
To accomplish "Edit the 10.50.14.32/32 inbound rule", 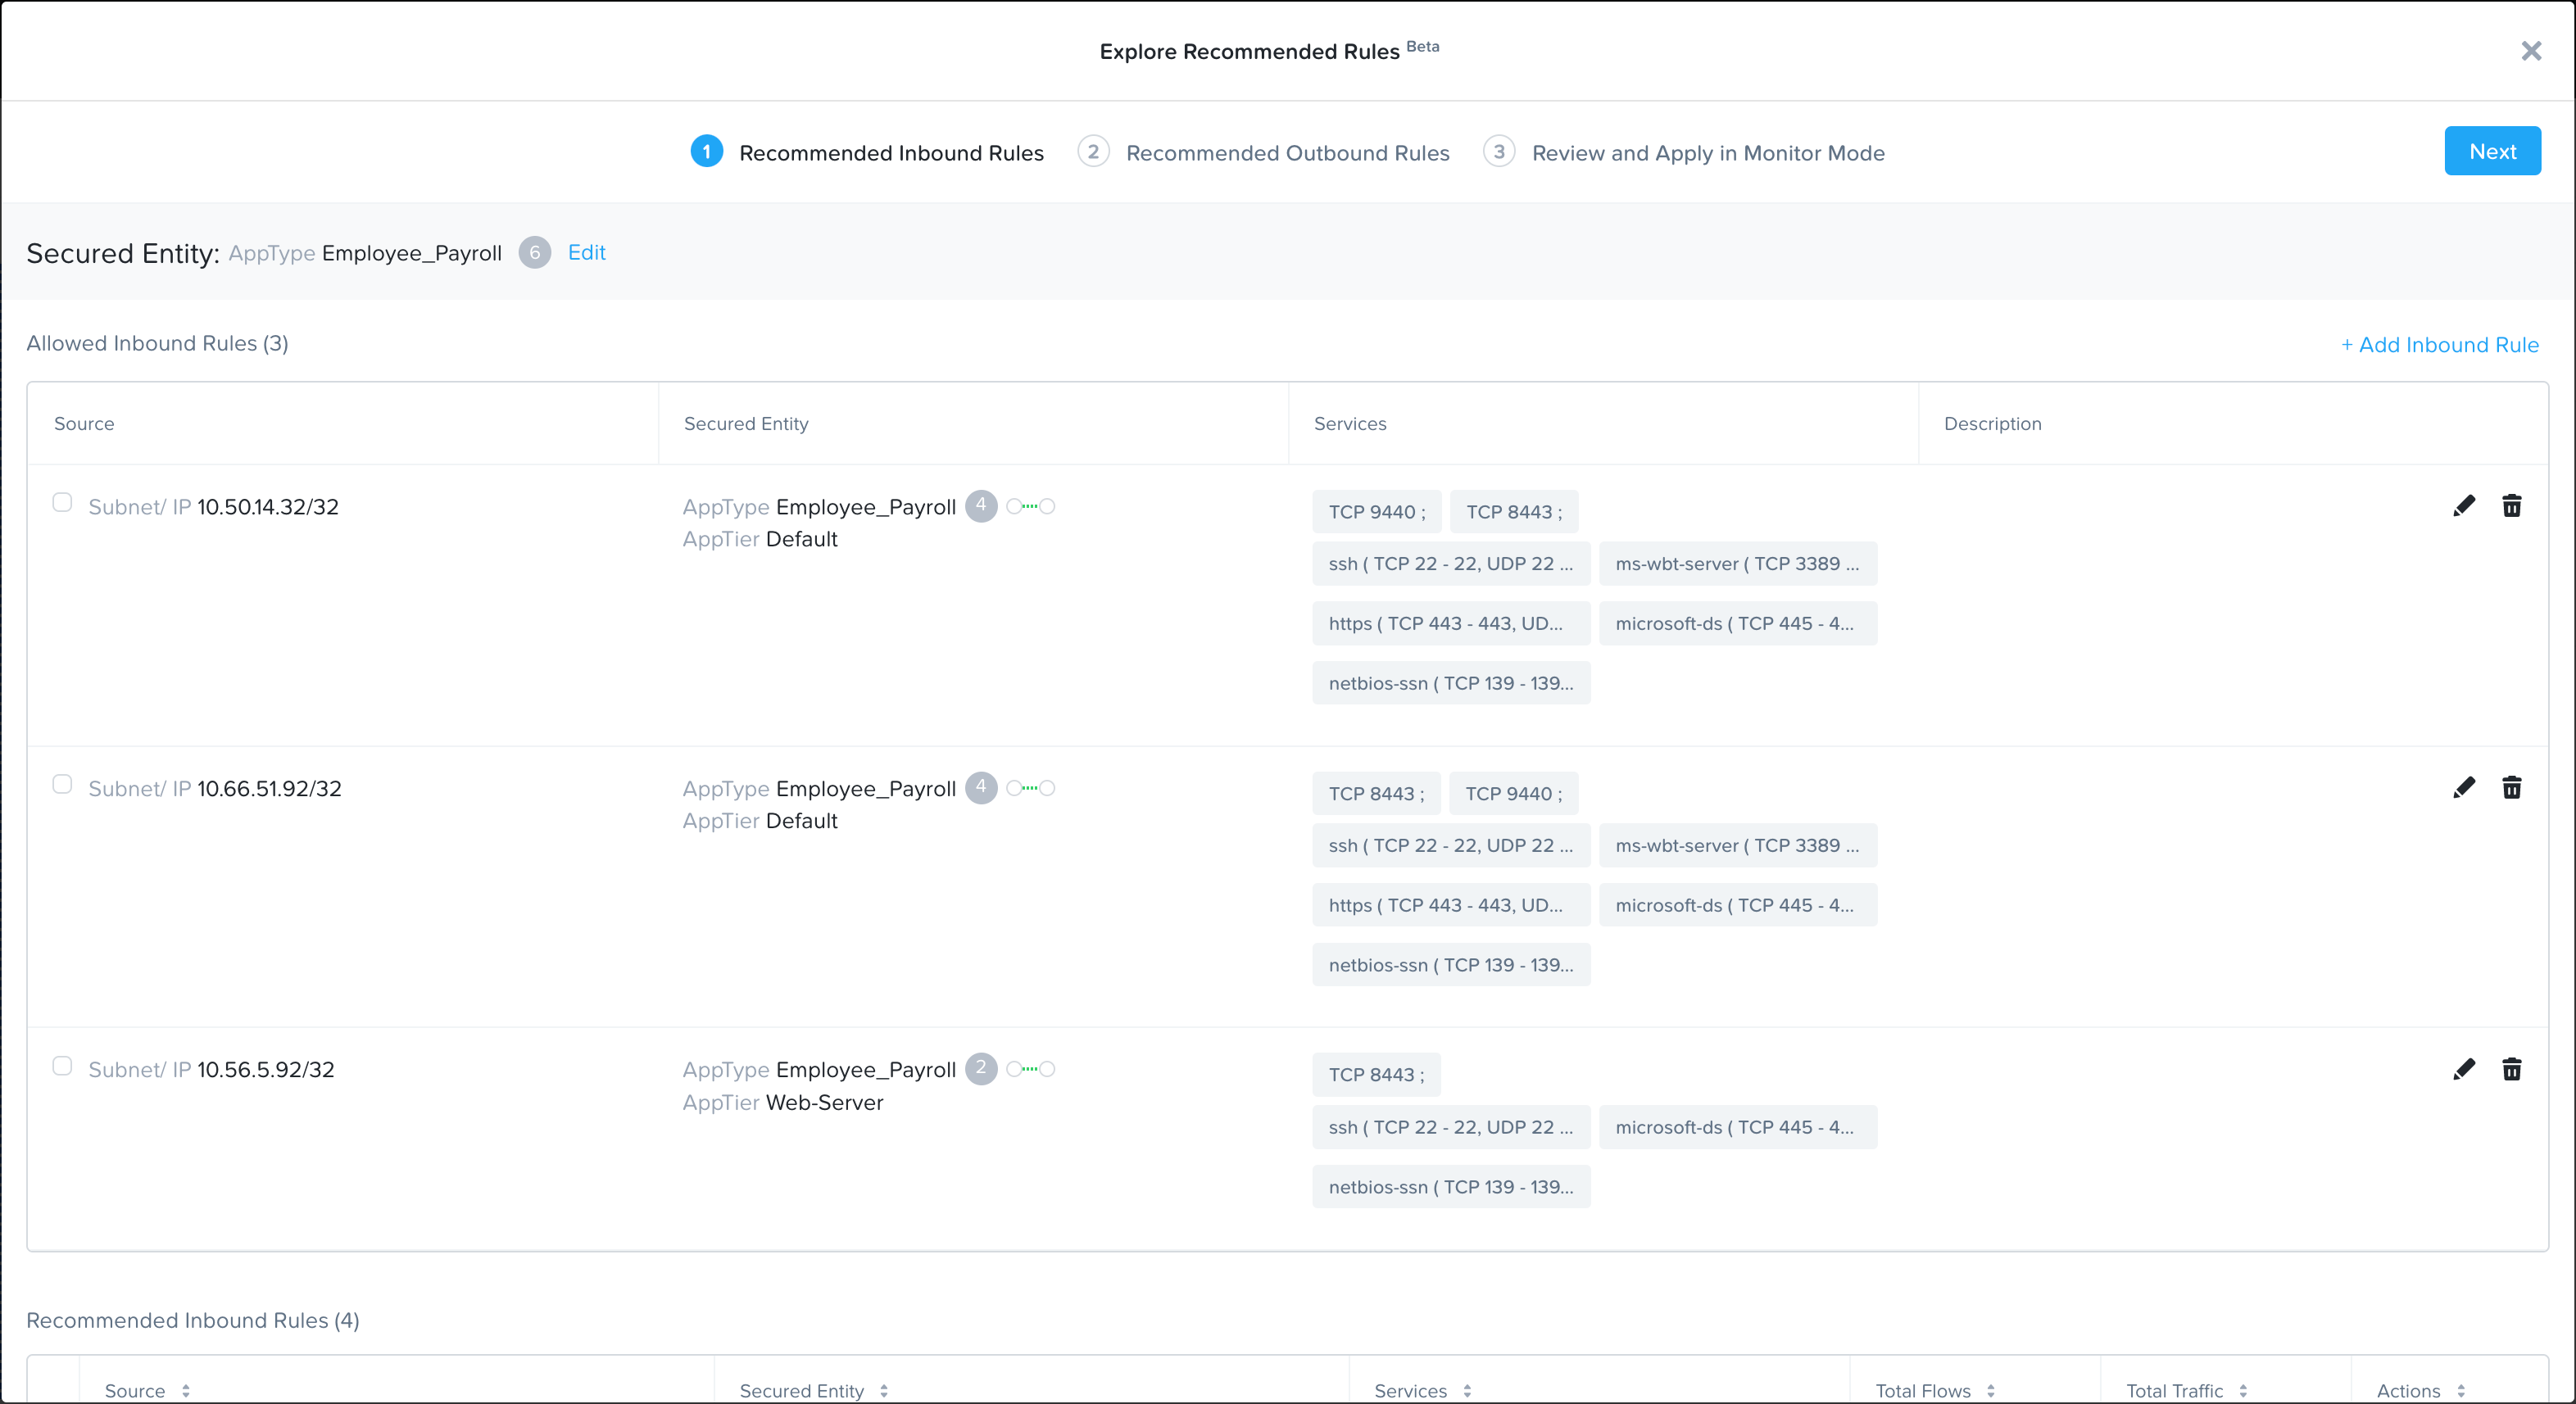I will [x=2464, y=506].
